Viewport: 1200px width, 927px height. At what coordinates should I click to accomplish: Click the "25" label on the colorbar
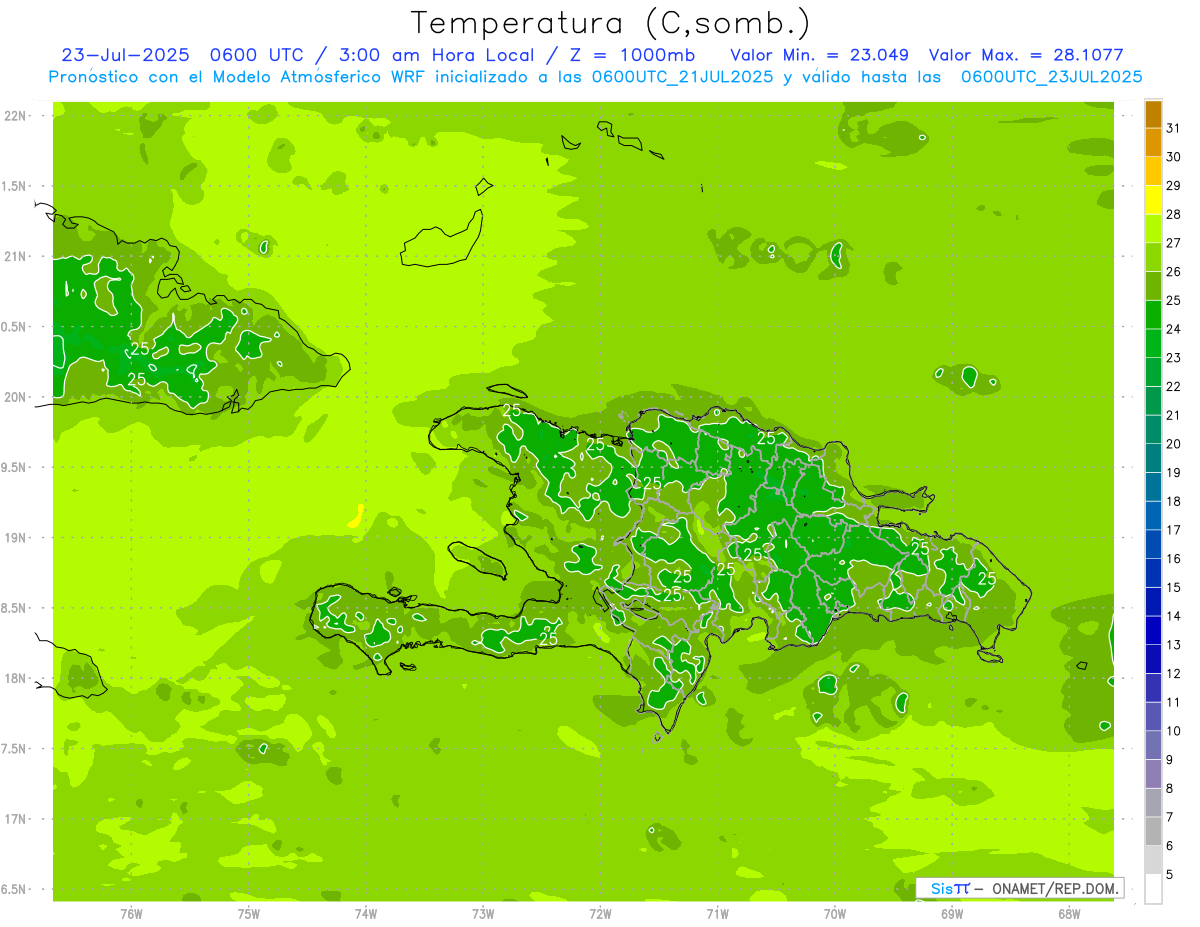click(x=1173, y=301)
